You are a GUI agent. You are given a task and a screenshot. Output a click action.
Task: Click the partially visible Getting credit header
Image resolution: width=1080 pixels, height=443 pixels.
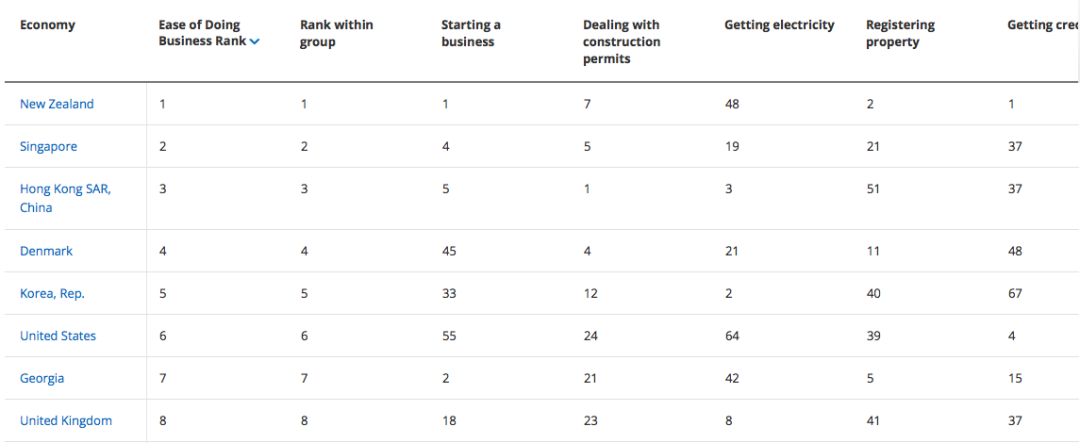(x=1042, y=25)
